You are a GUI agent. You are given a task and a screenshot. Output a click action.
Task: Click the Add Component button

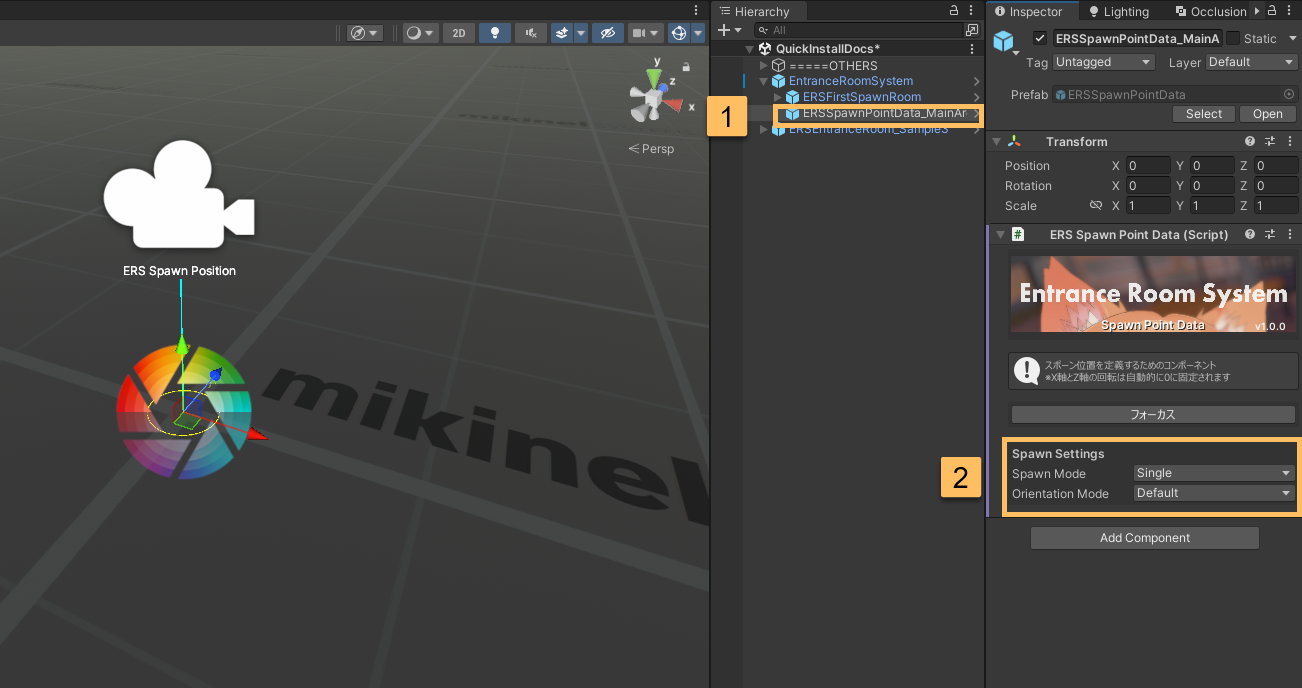pos(1144,538)
